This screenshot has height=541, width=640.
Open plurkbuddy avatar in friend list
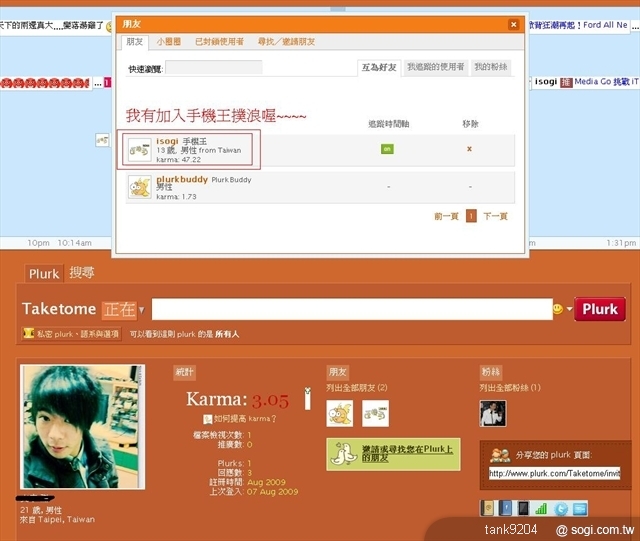(x=140, y=187)
